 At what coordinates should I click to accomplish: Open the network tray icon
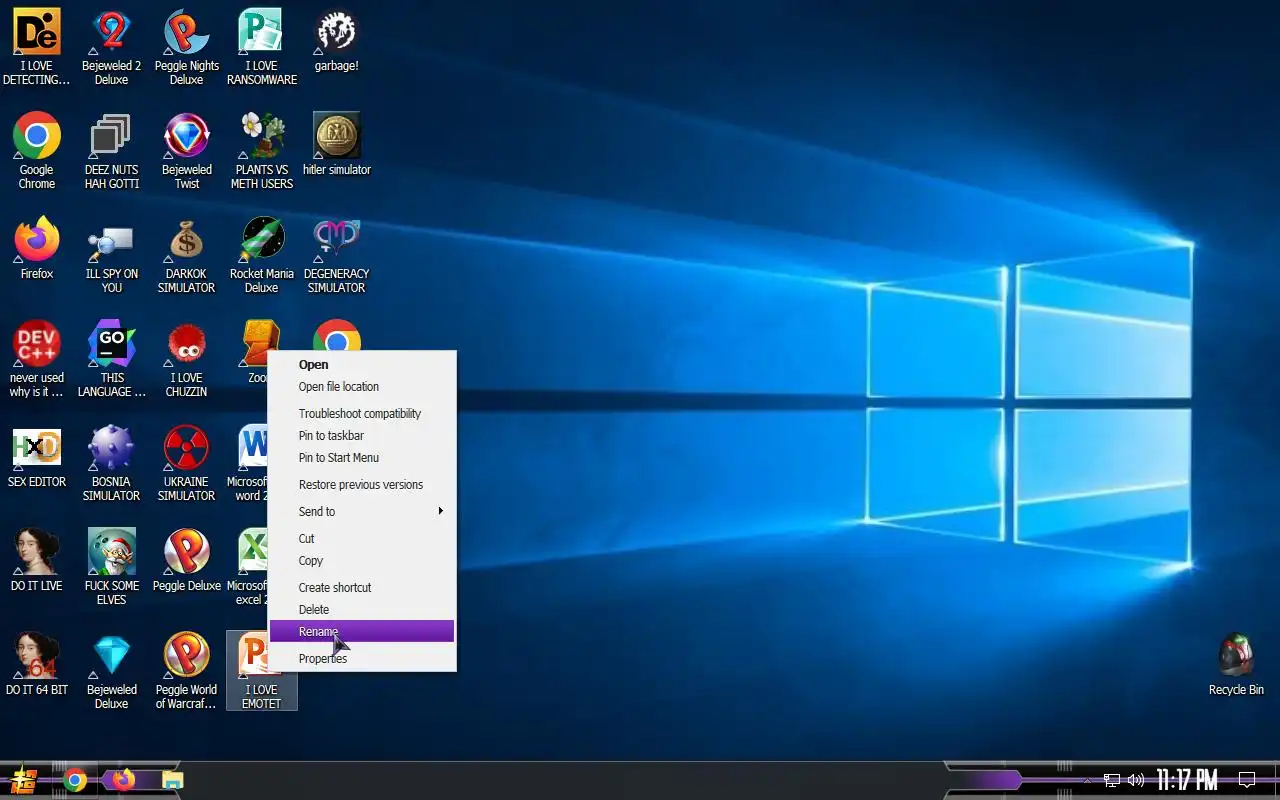(1112, 780)
